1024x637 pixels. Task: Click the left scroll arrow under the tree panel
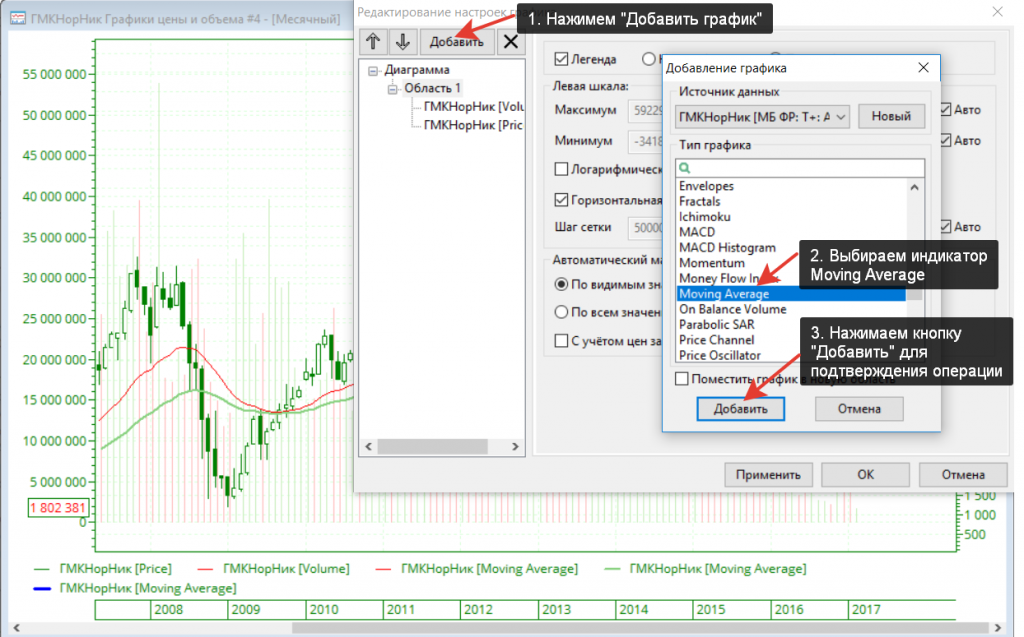pos(368,446)
